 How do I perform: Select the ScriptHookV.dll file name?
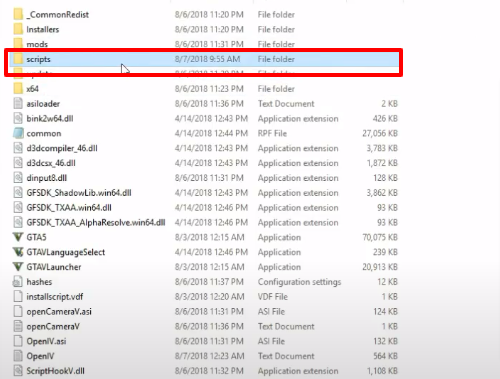pyautogui.click(x=55, y=371)
